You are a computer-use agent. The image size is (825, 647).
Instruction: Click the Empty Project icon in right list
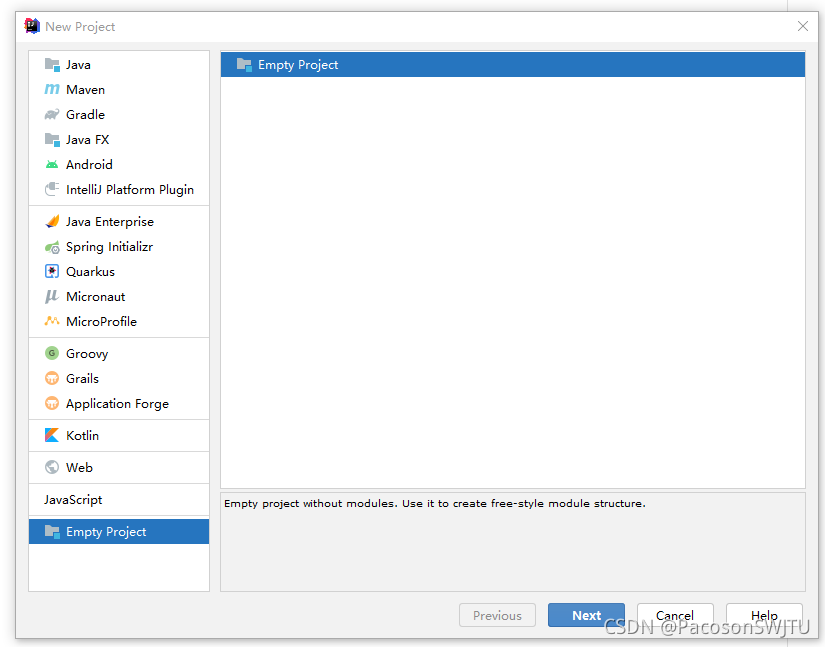[x=244, y=65]
